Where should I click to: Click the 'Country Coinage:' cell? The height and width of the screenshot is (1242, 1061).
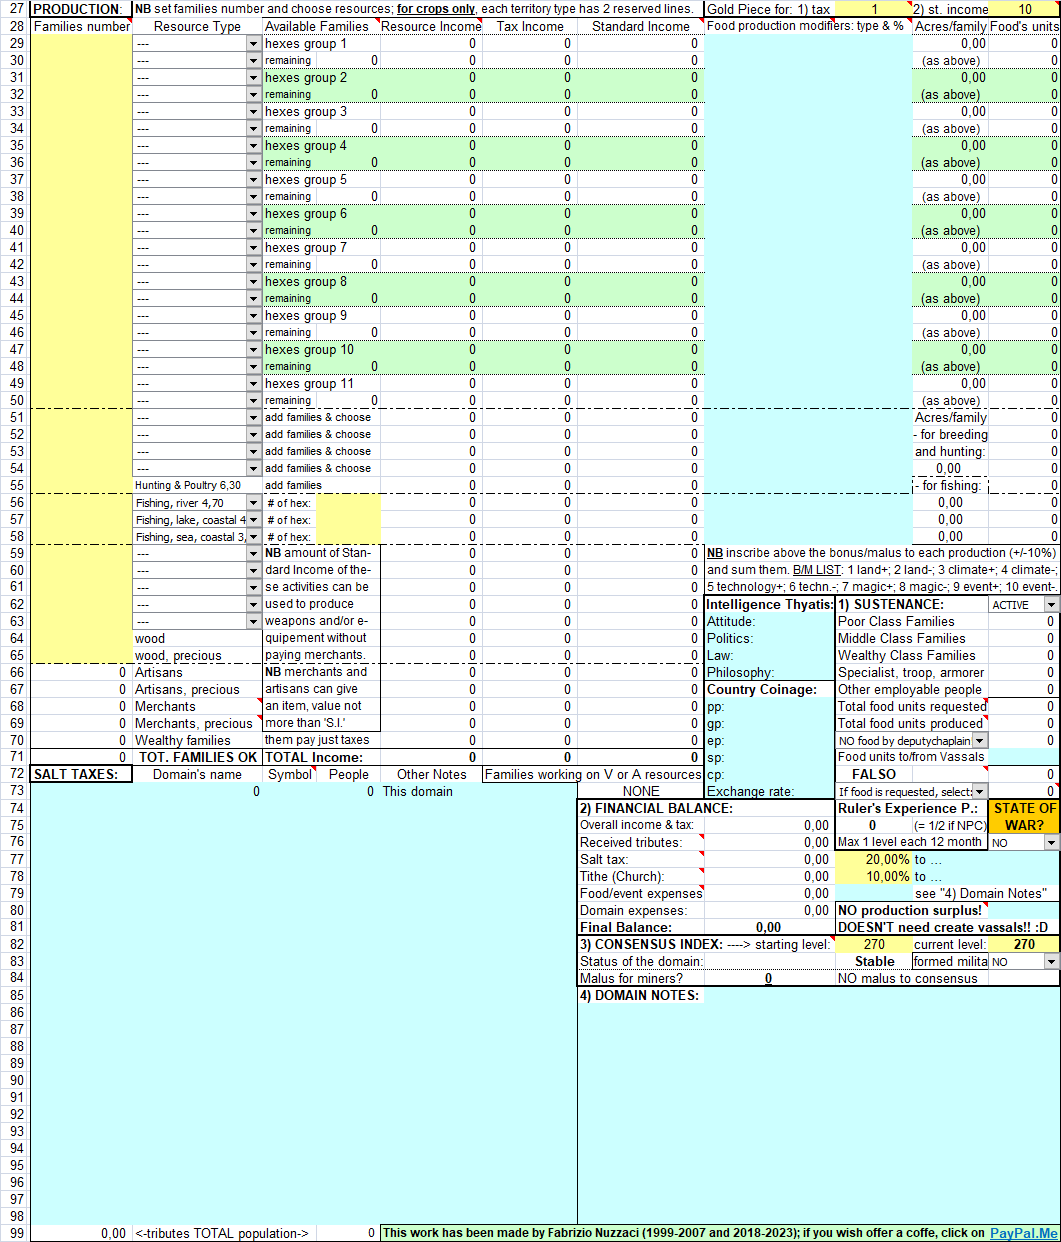point(769,690)
